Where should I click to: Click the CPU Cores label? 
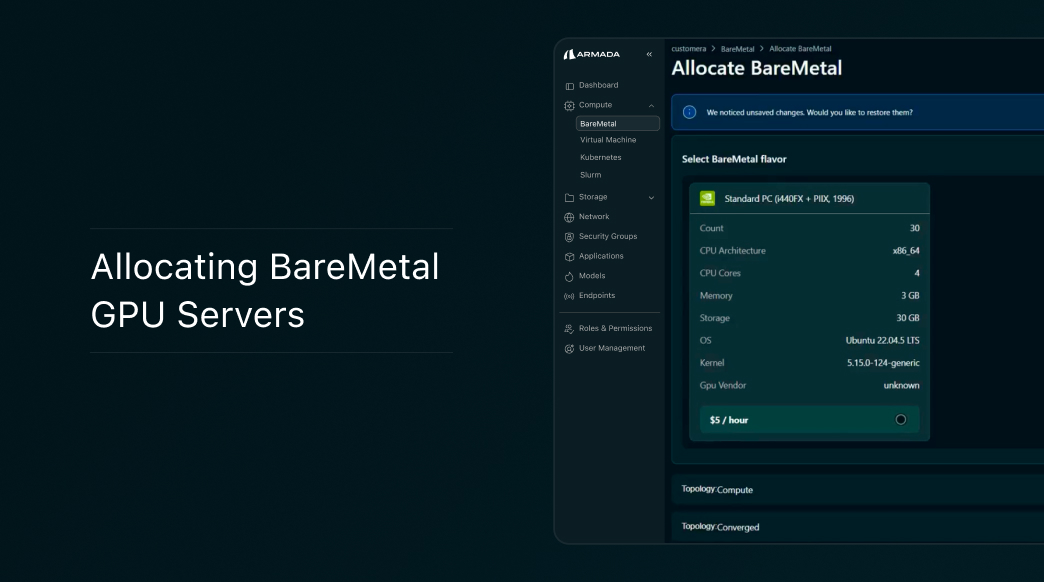pos(720,273)
